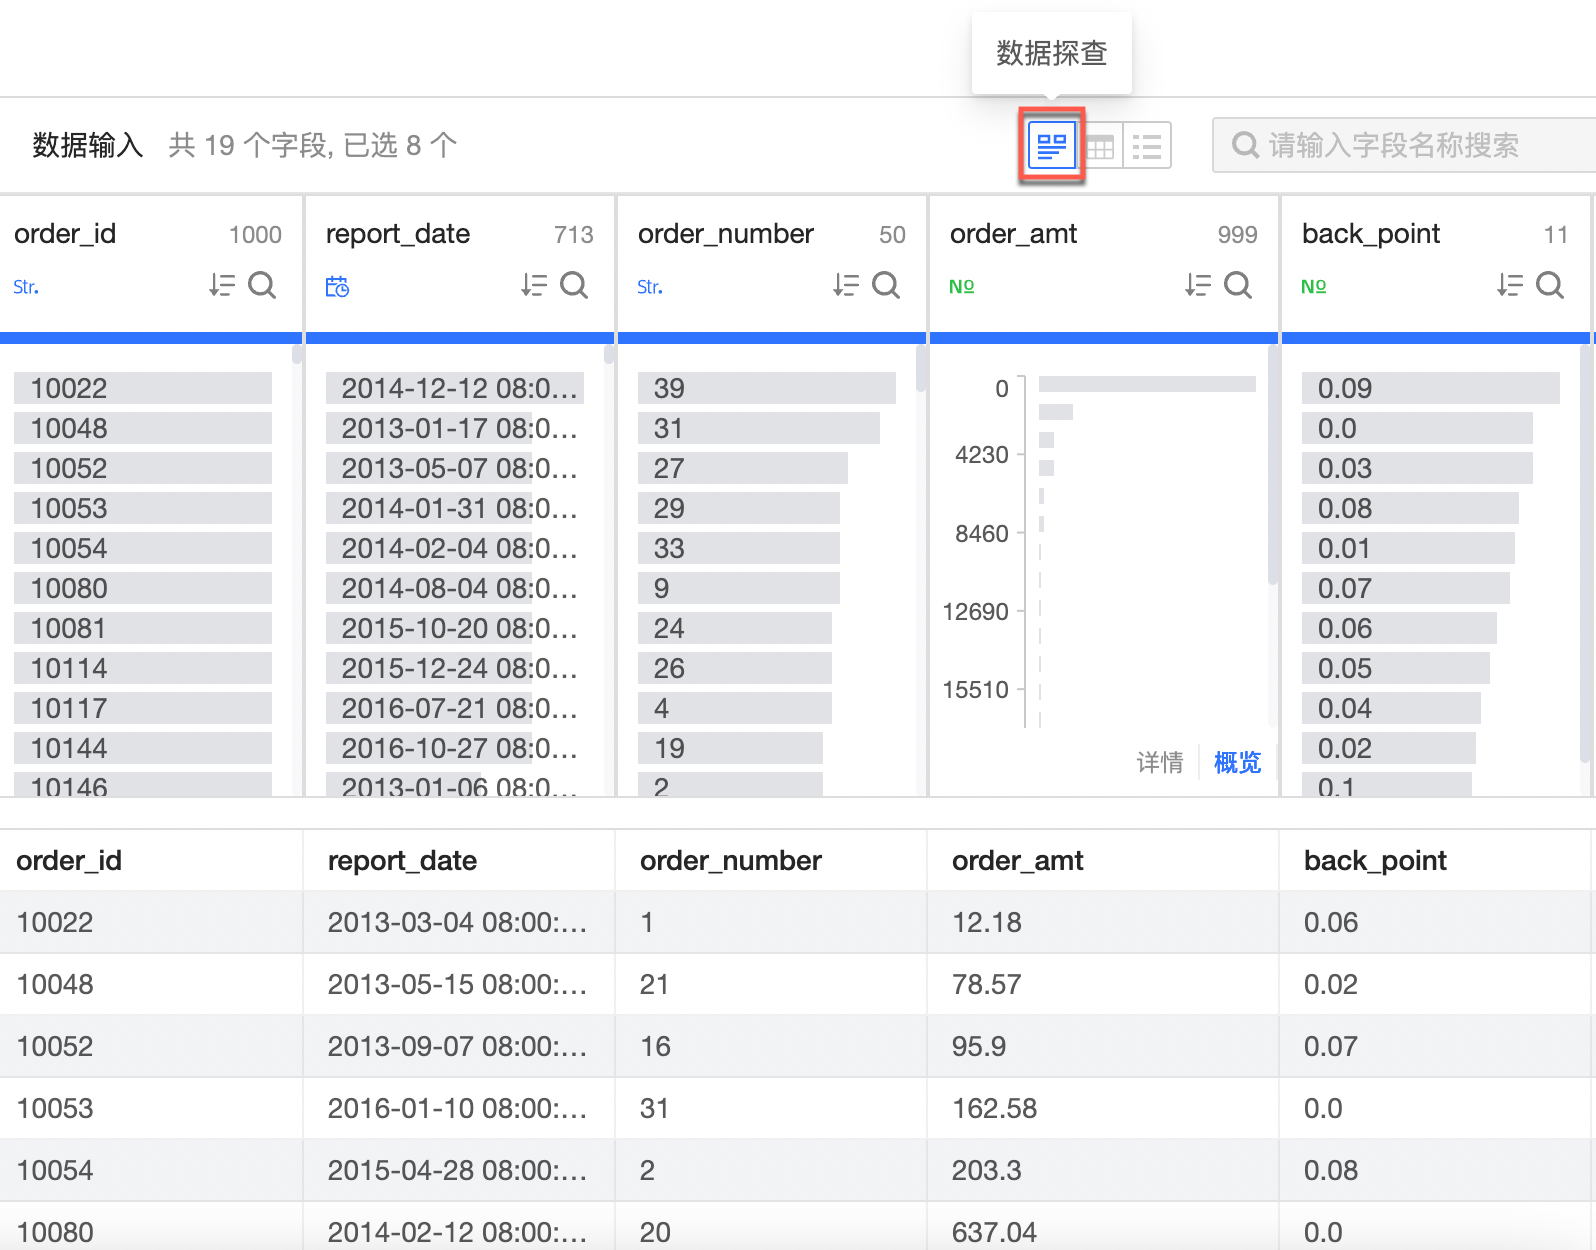
Task: Search values in the order_amt column
Action: point(1238,286)
